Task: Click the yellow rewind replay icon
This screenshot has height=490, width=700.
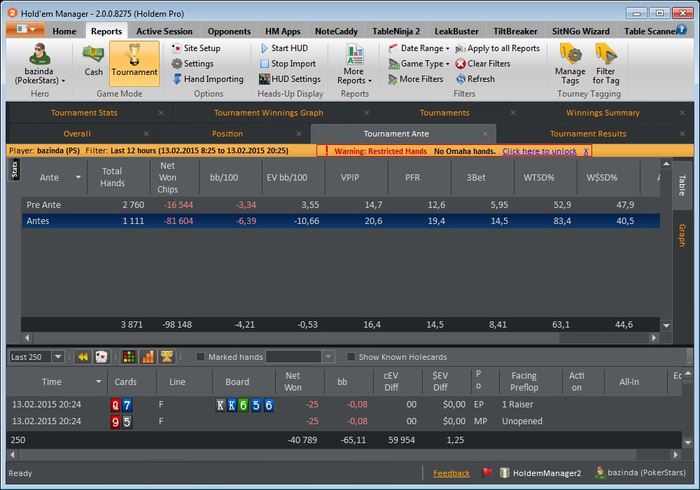Action: point(83,357)
